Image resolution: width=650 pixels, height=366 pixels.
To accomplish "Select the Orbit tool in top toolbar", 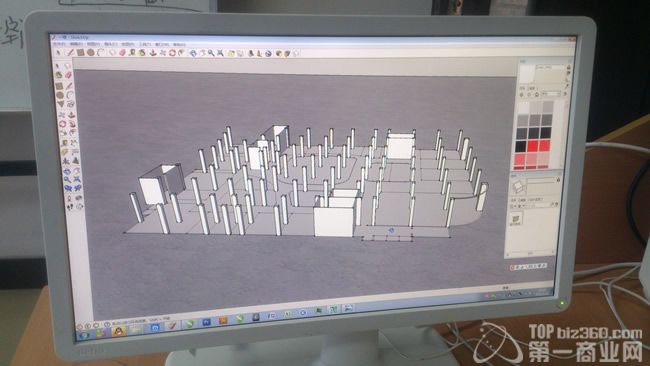I will 193,53.
